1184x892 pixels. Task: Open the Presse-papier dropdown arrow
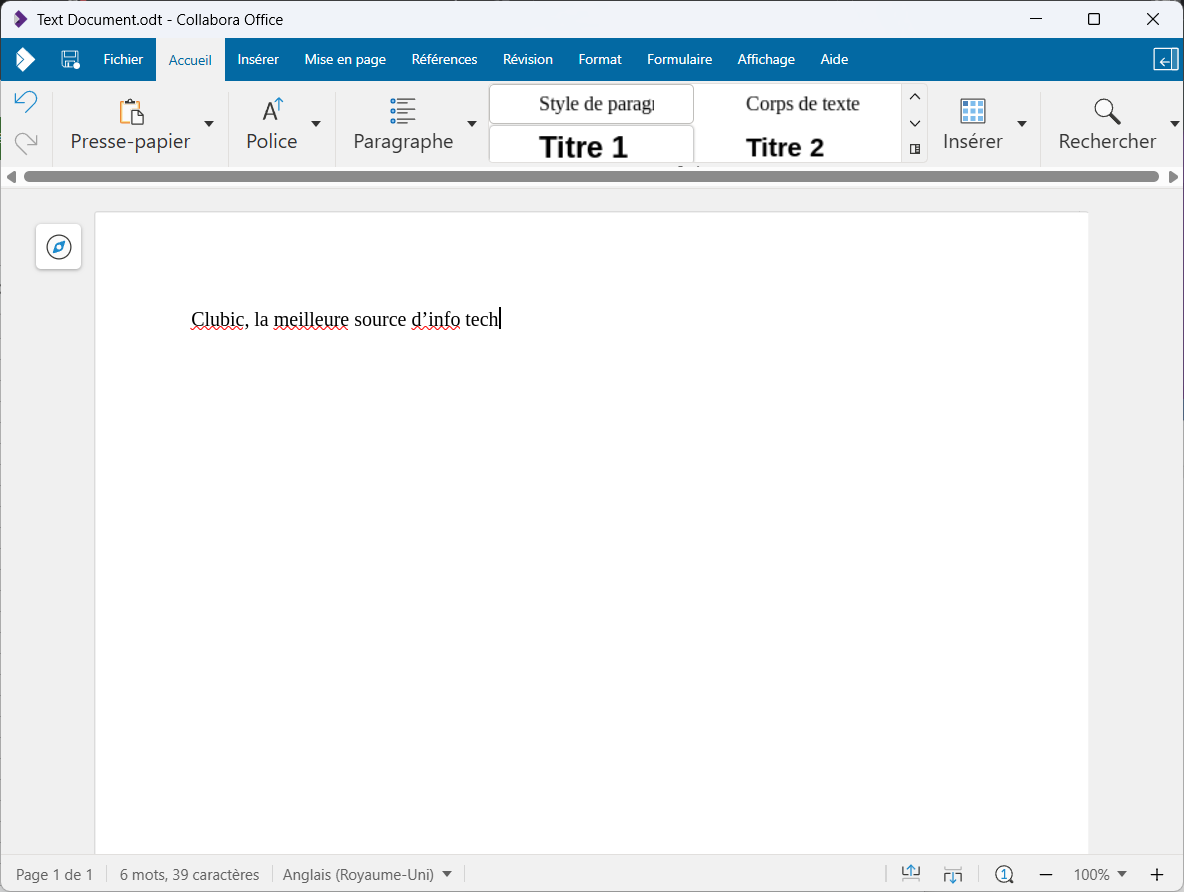pos(209,124)
